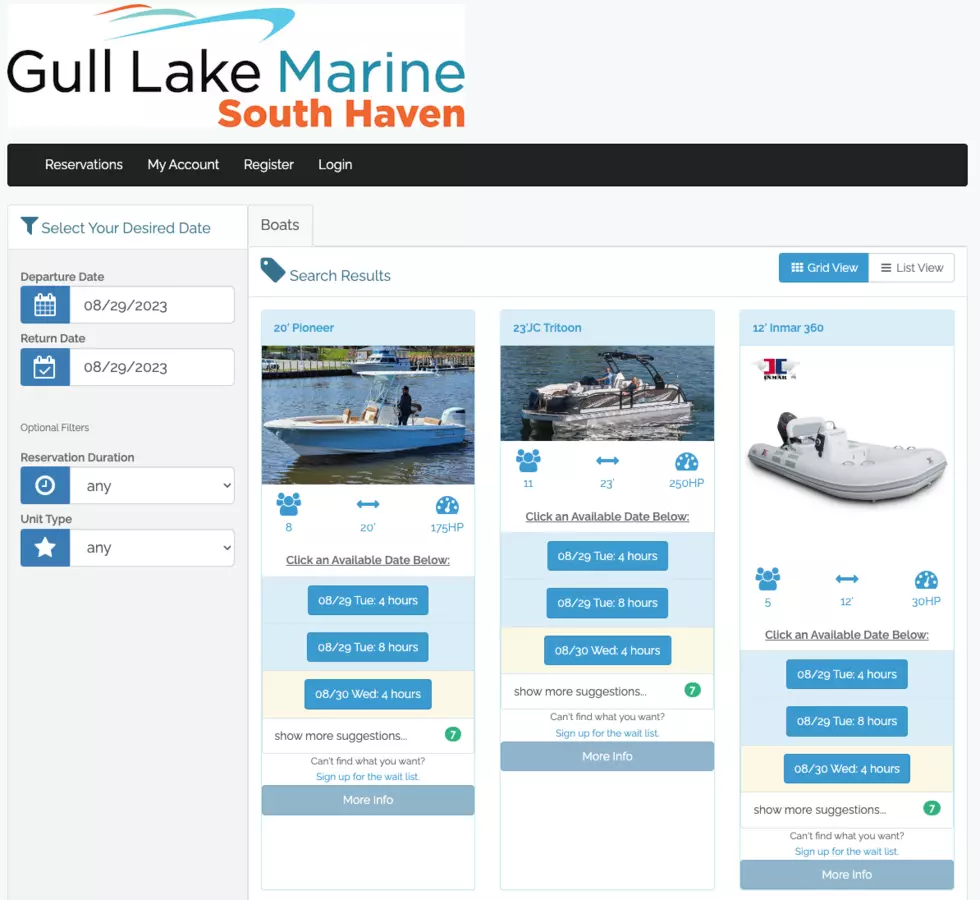Open the Unit Type dropdown
The image size is (980, 900).
[x=152, y=548]
